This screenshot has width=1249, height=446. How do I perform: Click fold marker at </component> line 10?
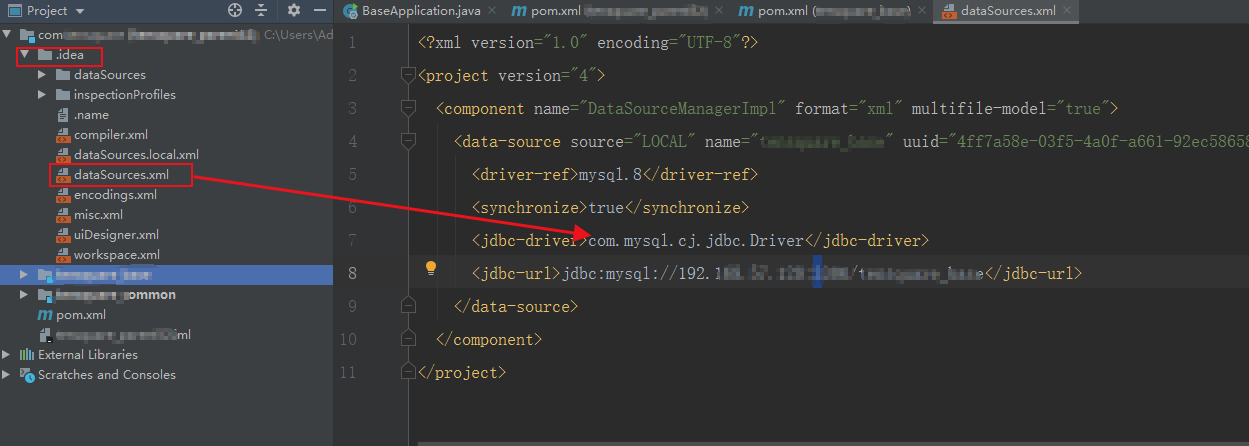point(407,338)
